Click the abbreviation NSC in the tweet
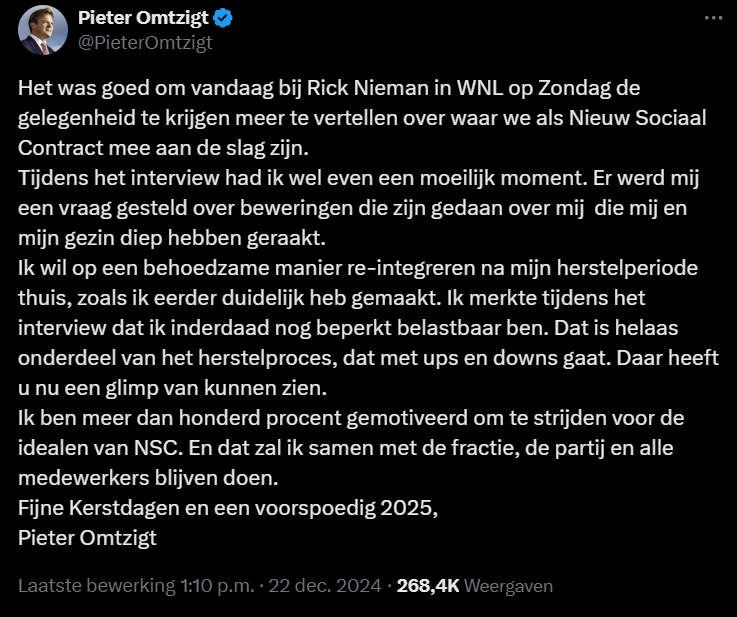Viewport: 737px width, 617px height. [x=157, y=448]
